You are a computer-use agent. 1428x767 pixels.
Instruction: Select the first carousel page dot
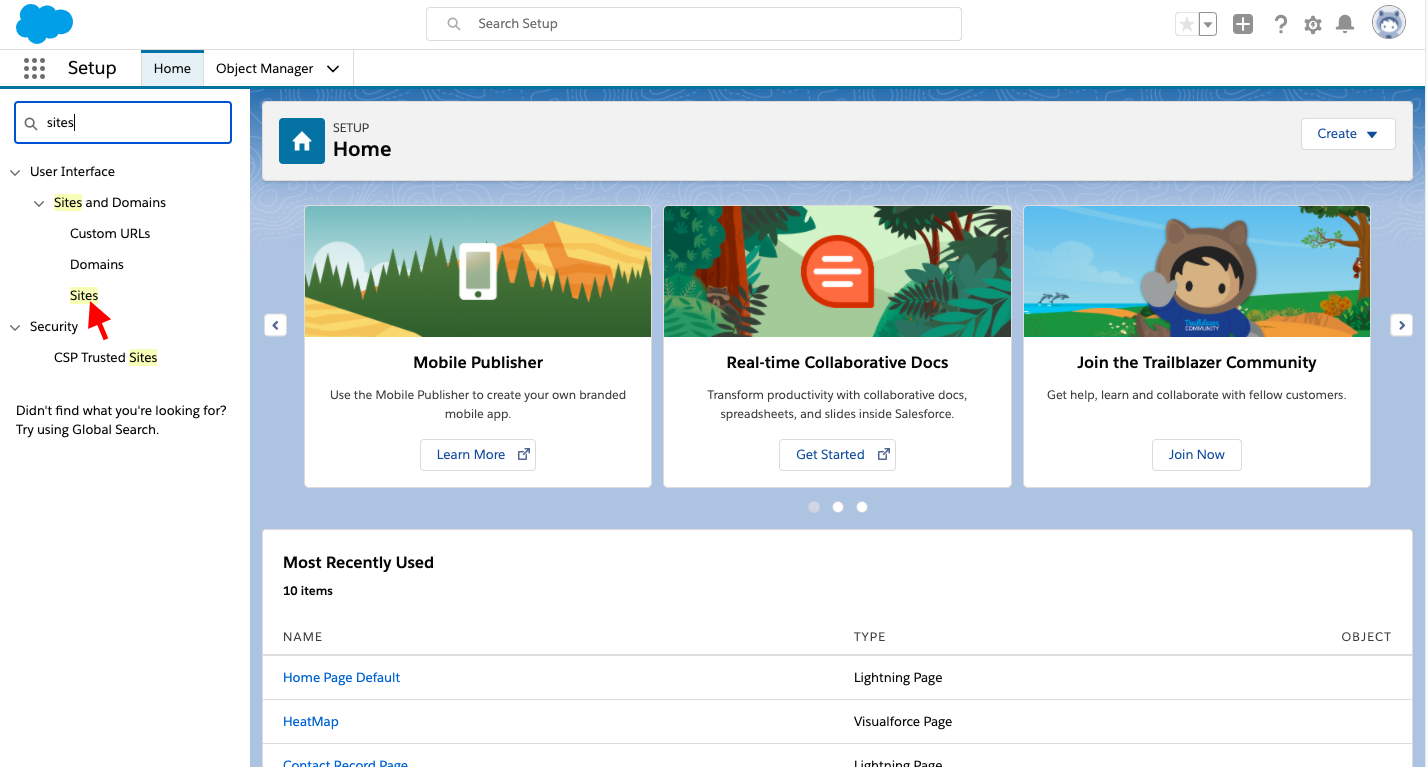click(x=814, y=507)
